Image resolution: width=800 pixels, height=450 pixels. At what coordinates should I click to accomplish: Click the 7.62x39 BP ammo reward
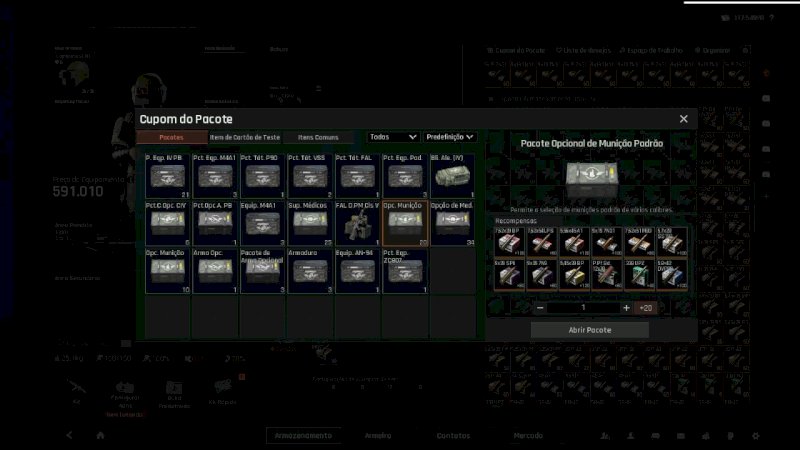(x=509, y=242)
